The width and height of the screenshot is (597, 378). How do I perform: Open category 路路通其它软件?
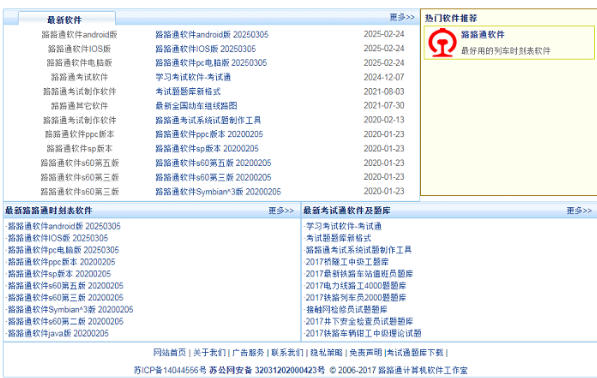(79, 106)
